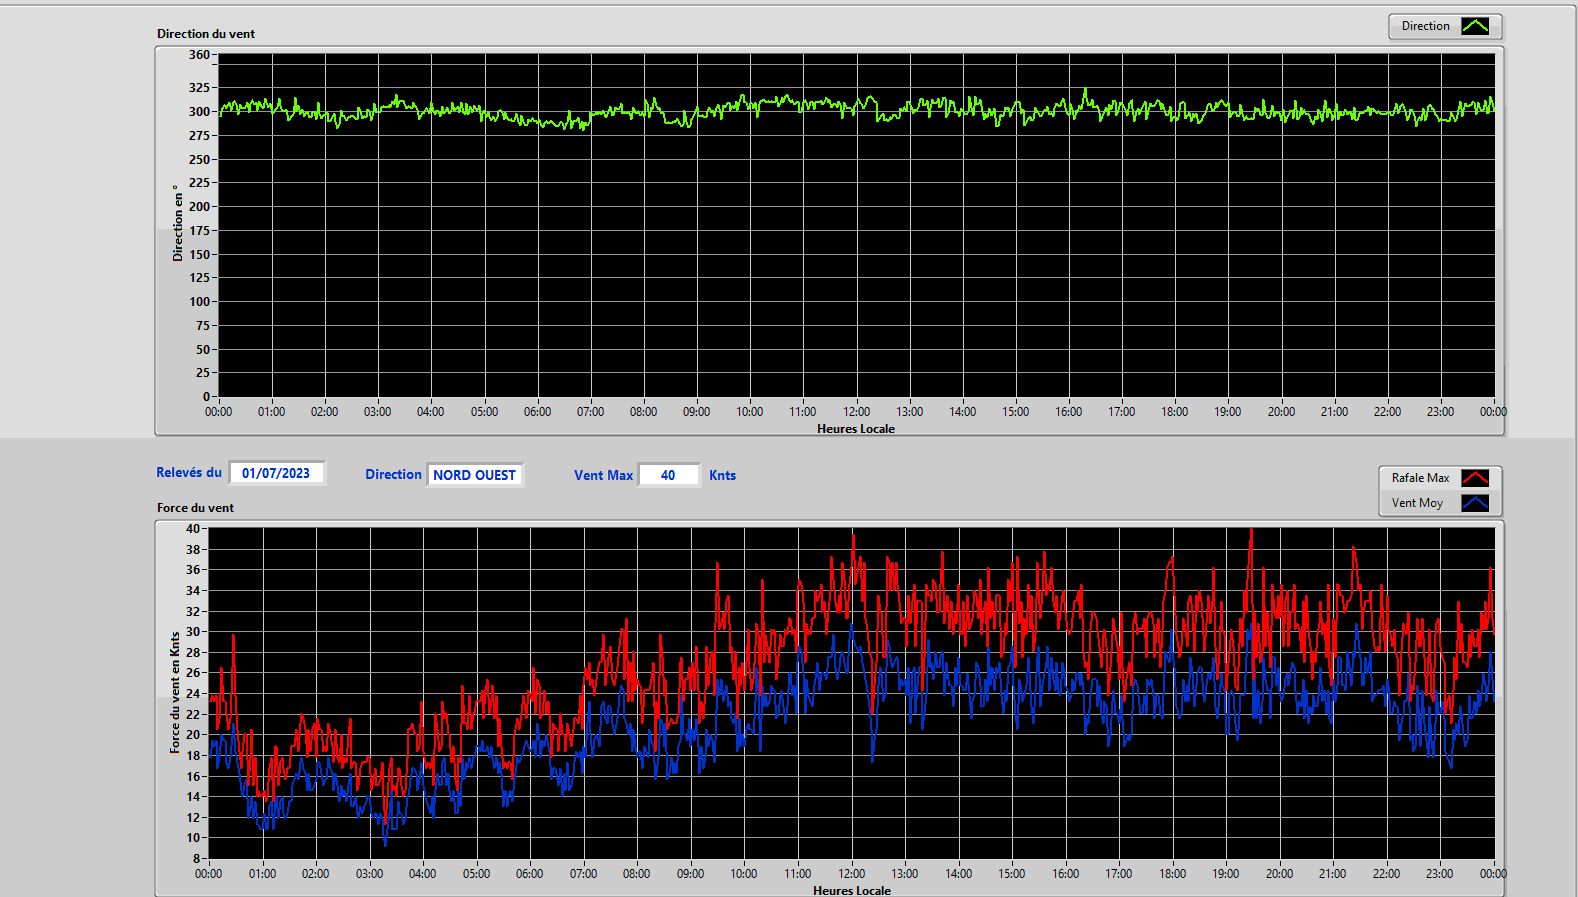
Task: Click the Vent Moy legend label
Action: click(1417, 503)
